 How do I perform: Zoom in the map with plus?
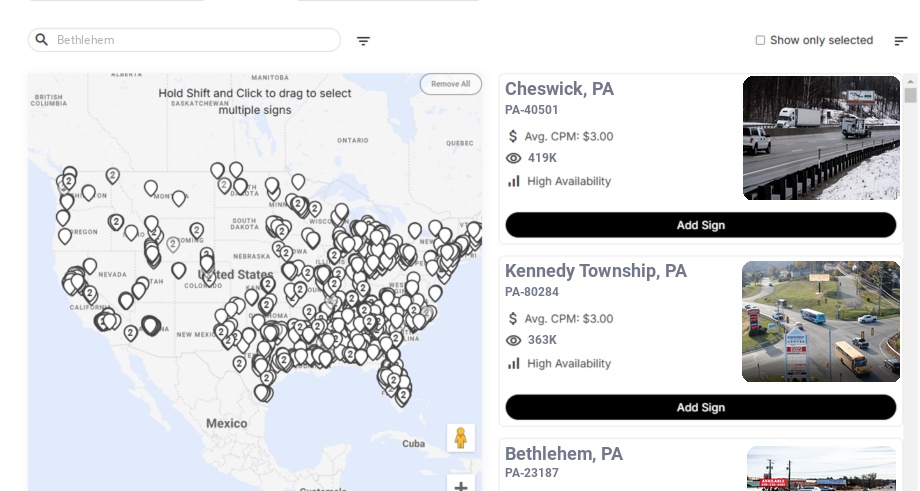(x=461, y=487)
